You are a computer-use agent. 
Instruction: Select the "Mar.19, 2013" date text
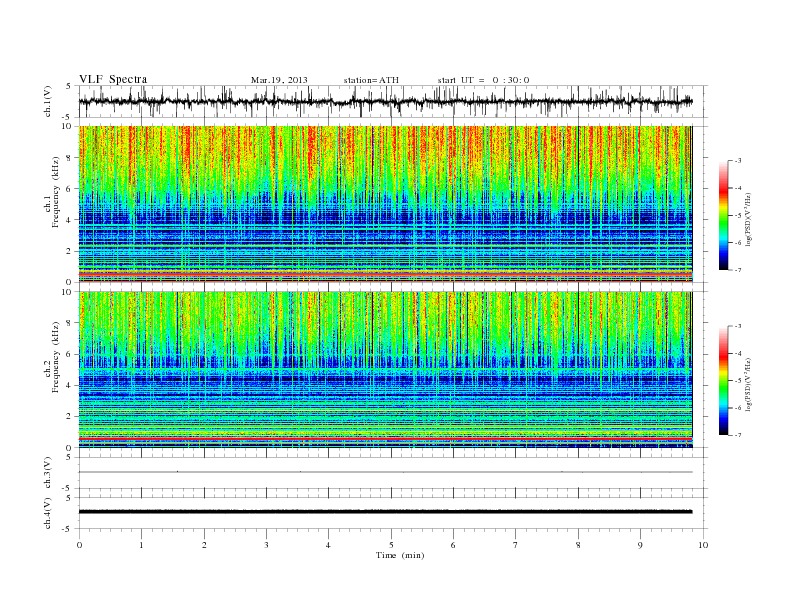[x=279, y=80]
